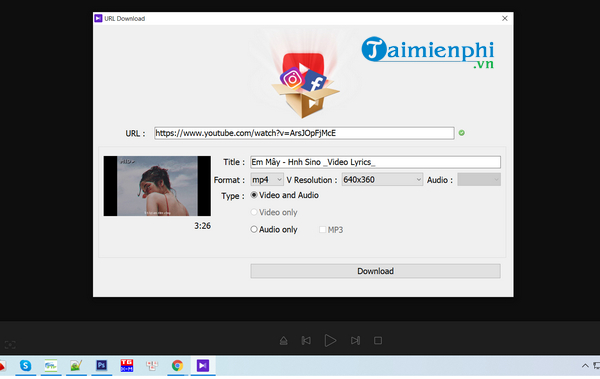This screenshot has height=379, width=600.
Task: Click the video thumbnail preview
Action: click(157, 186)
